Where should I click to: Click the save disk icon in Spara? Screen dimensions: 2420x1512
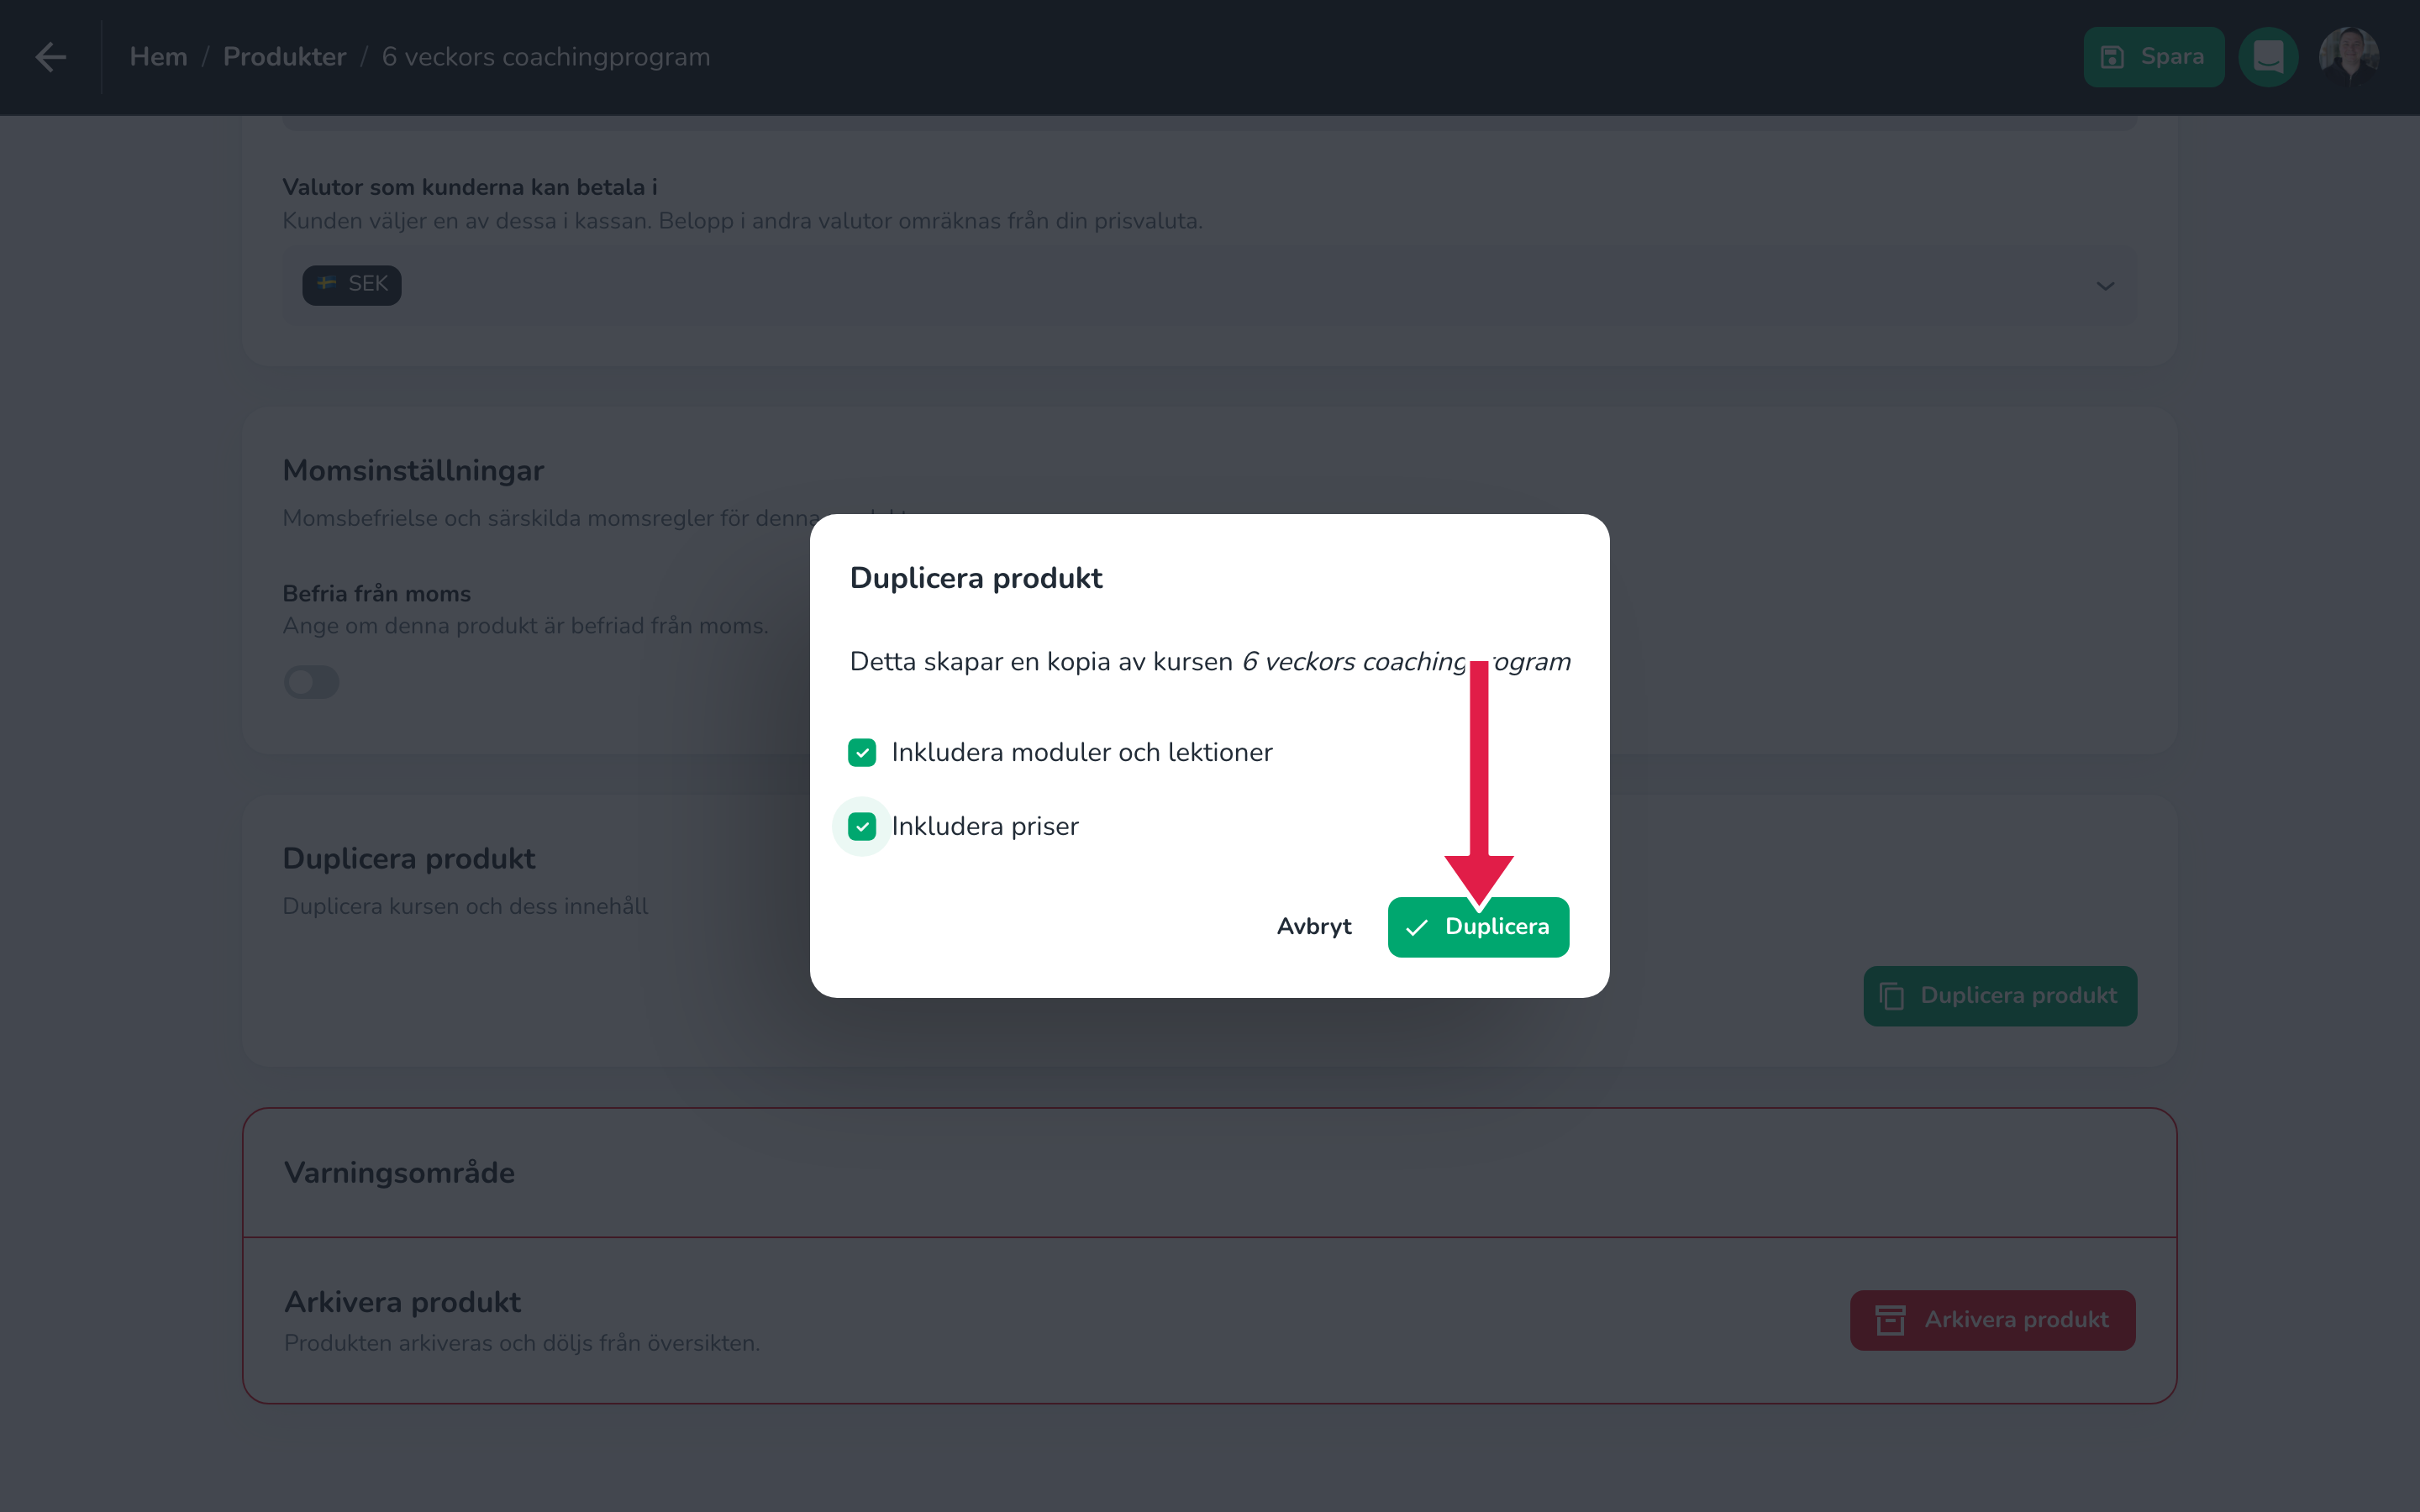tap(2112, 57)
